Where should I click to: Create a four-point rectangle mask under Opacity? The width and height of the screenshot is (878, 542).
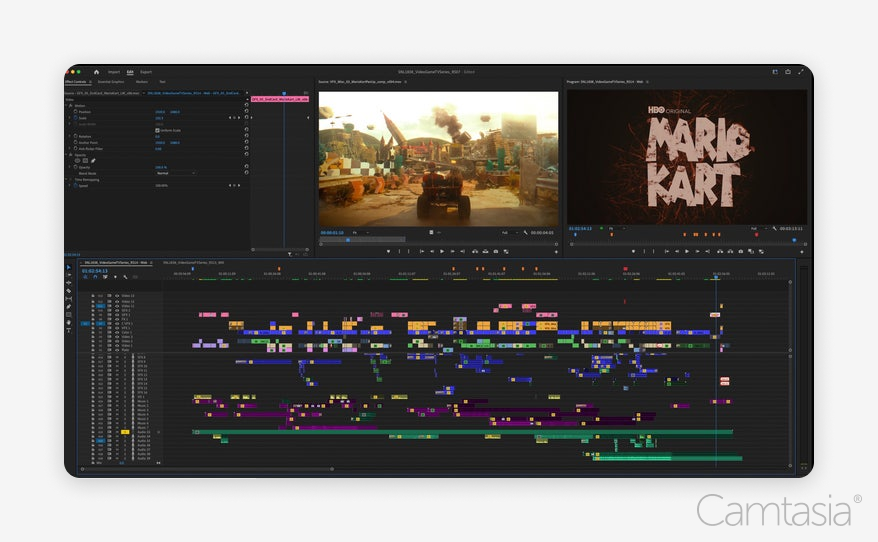pyautogui.click(x=86, y=161)
